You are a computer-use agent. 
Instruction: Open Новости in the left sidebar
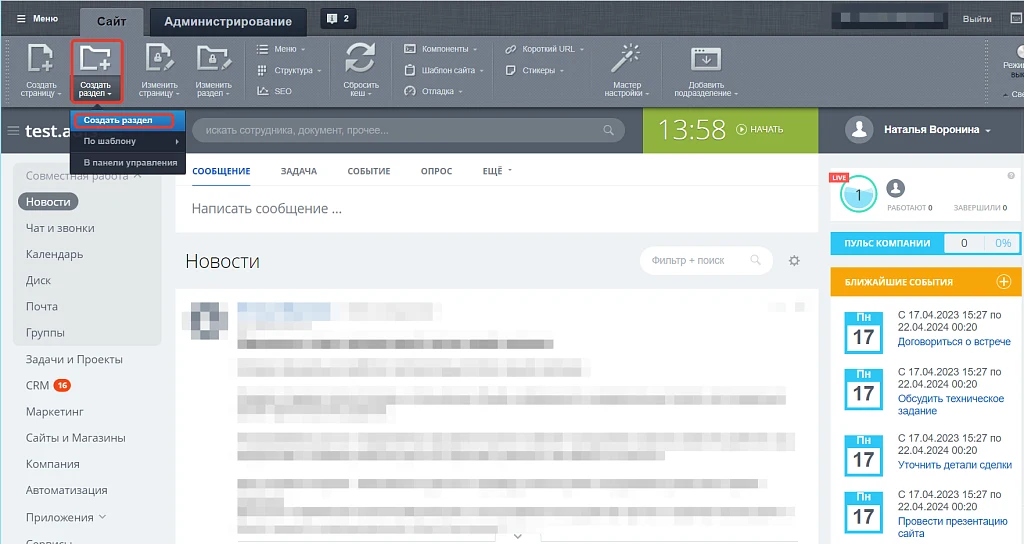pos(48,202)
